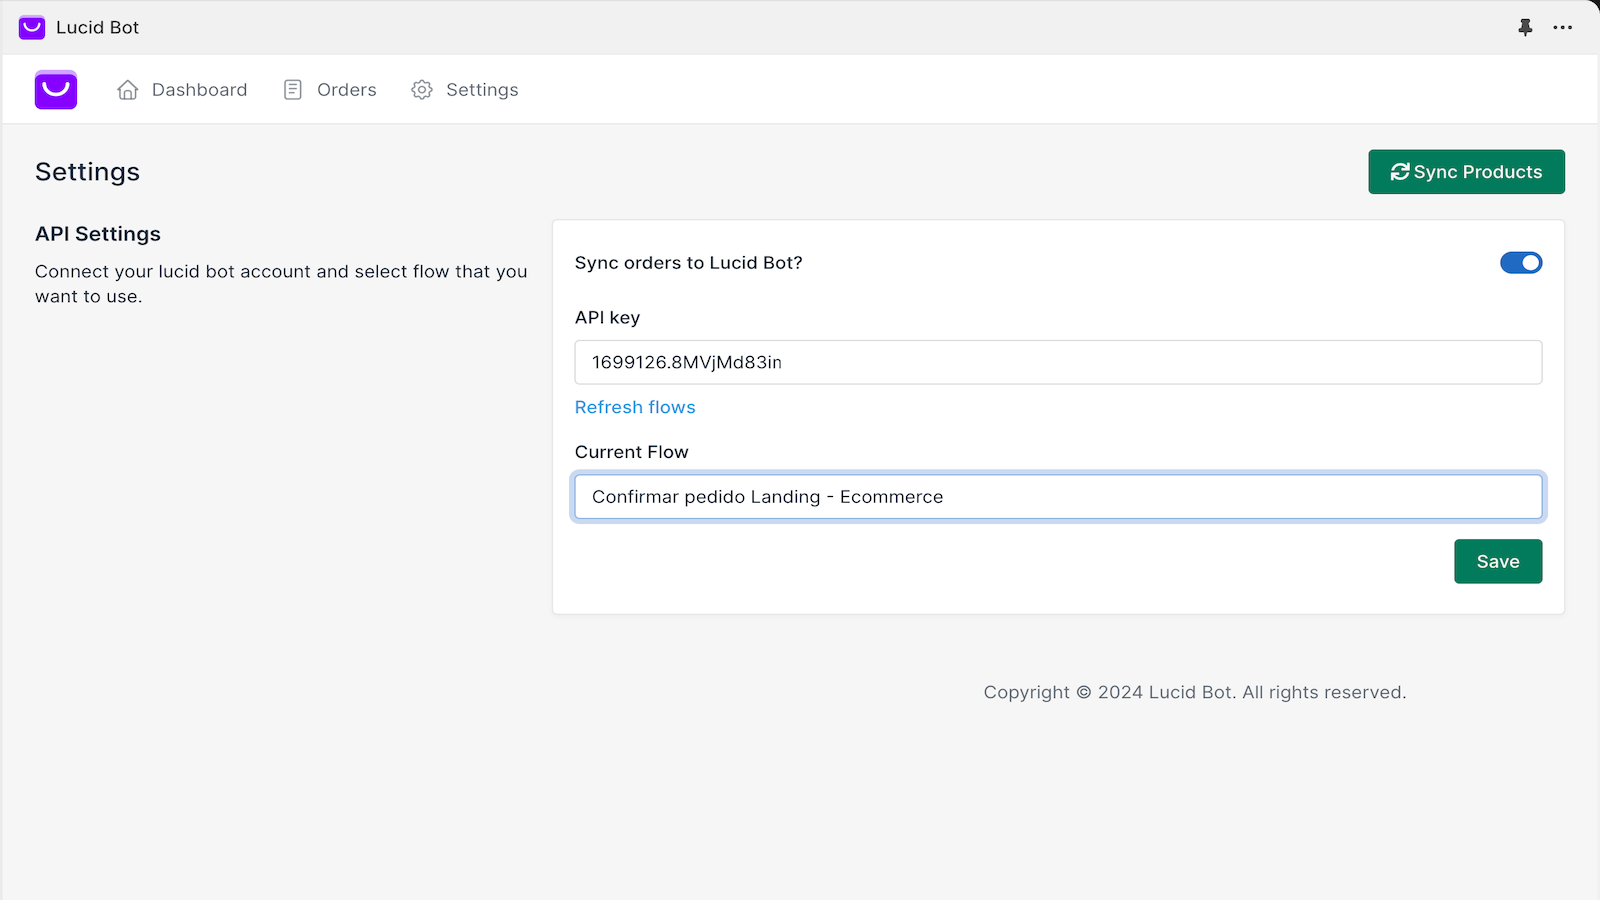1600x900 pixels.
Task: Click the API Settings heading
Action: [x=98, y=234]
